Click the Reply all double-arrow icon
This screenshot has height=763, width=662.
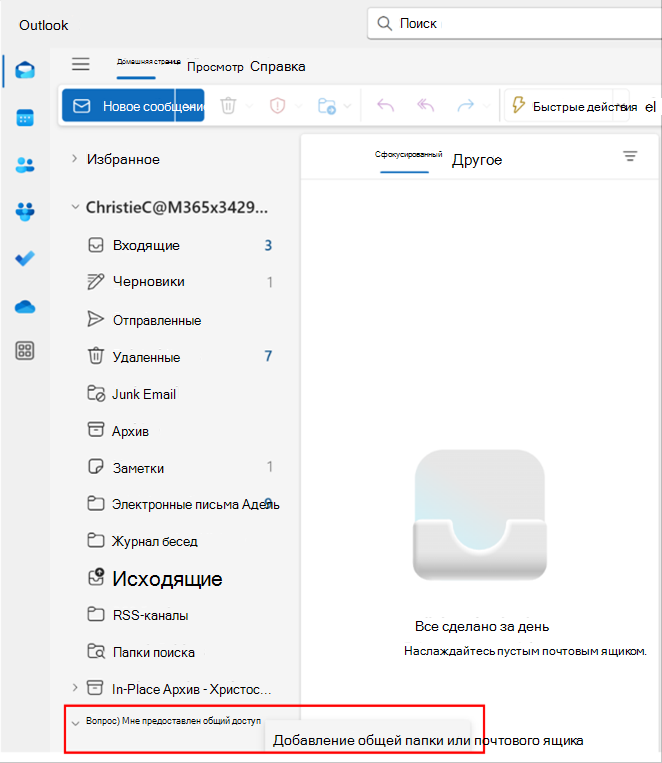[425, 105]
